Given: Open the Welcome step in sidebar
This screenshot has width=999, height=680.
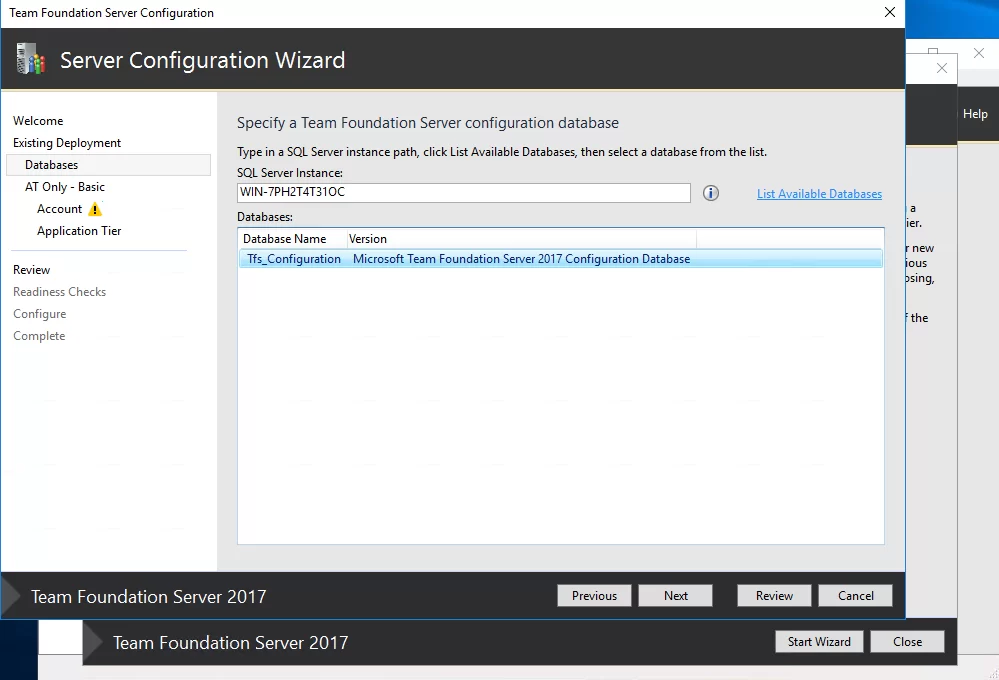Looking at the screenshot, I should [38, 121].
